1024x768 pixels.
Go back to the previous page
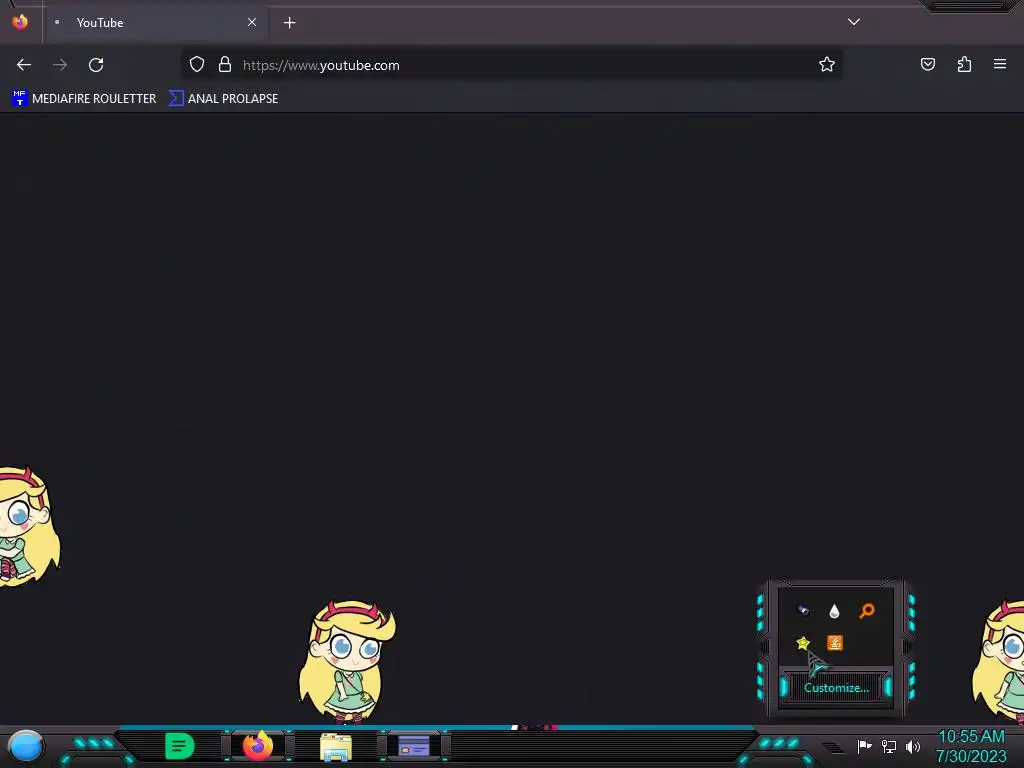[x=24, y=65]
